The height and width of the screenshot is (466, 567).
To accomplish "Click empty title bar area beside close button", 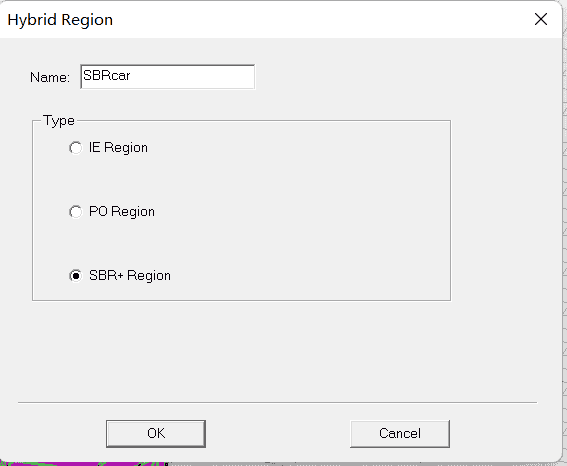I will 325,19.
